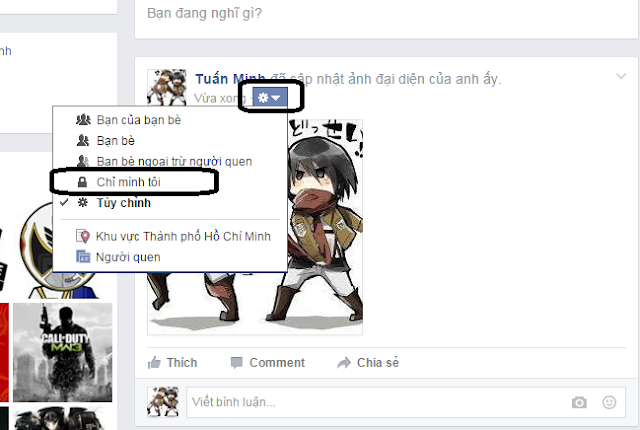640x430 pixels.
Task: Share the post via Chia sẻ
Action: [368, 362]
